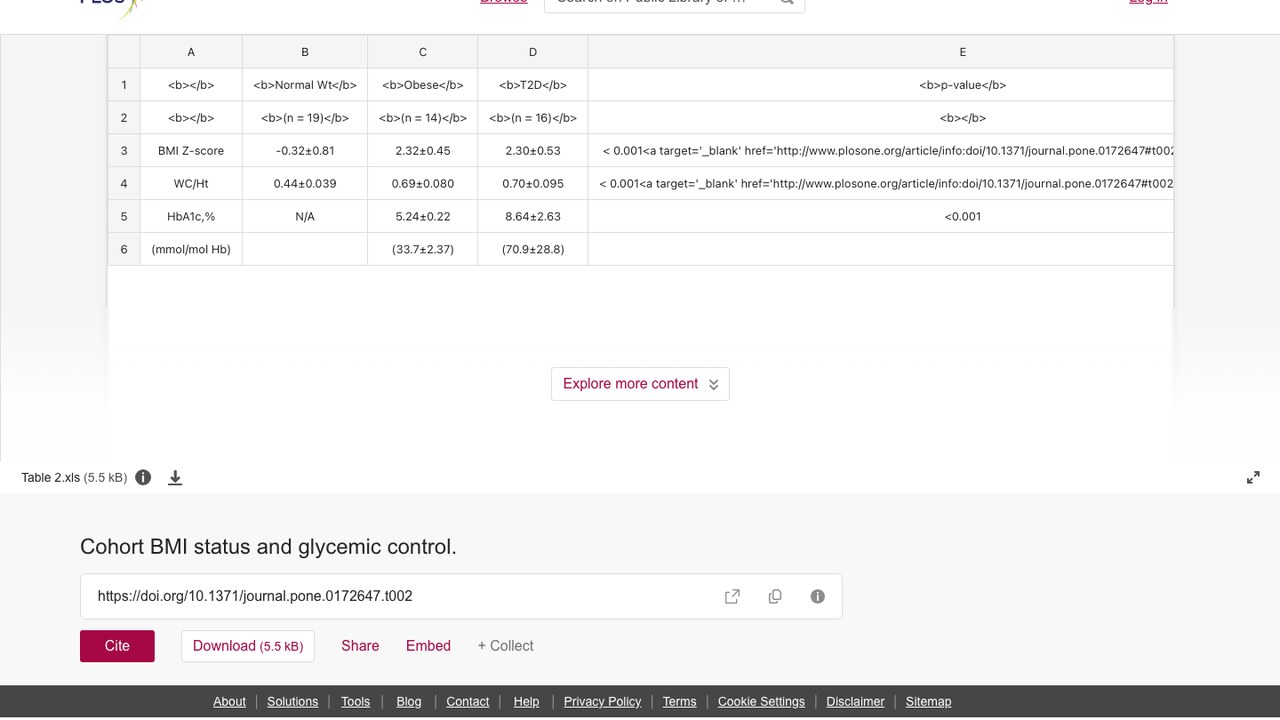Click the cell 'BMI Z-score'
The height and width of the screenshot is (720, 1280).
[x=191, y=151]
